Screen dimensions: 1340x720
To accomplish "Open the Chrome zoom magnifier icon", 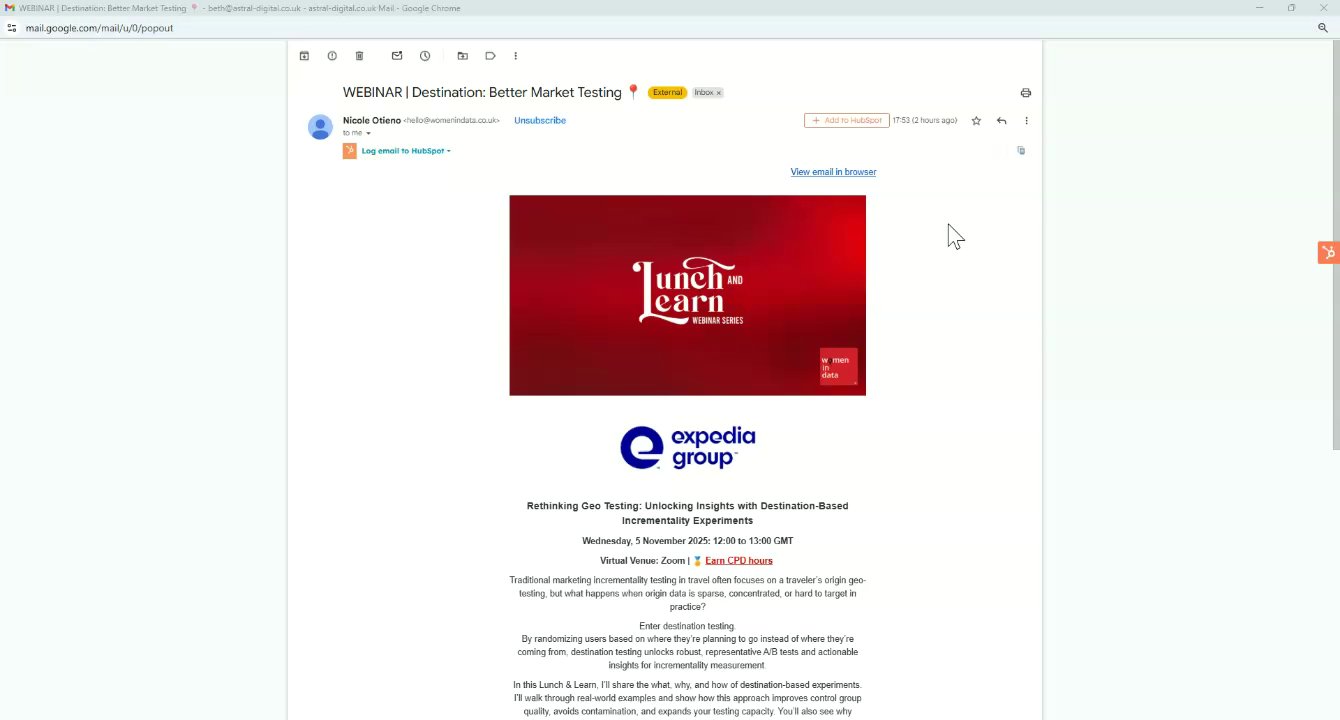I will (x=1322, y=28).
